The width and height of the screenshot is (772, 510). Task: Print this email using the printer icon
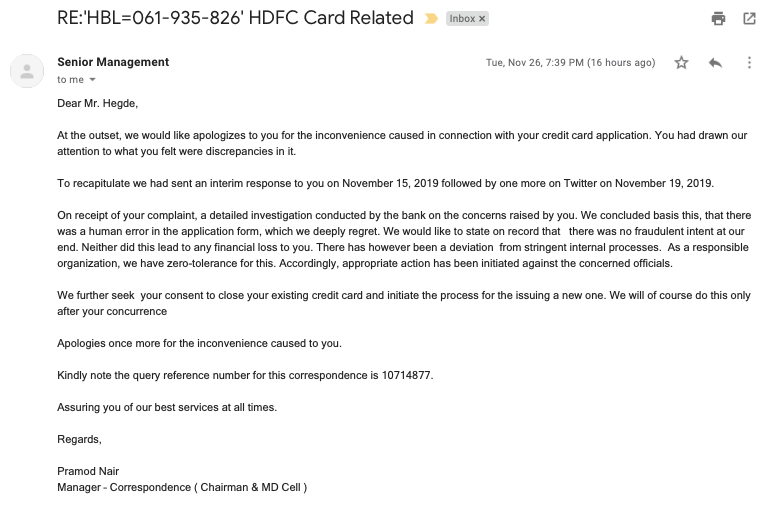tap(718, 18)
